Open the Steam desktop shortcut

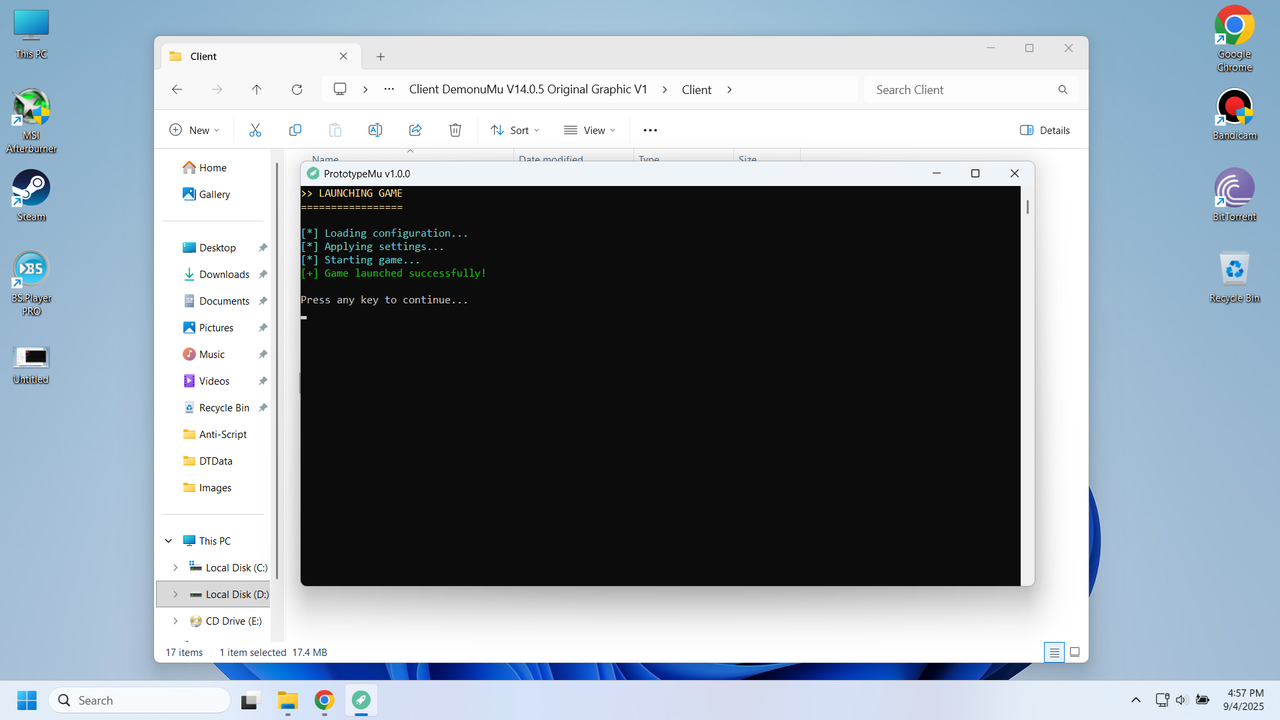click(31, 195)
